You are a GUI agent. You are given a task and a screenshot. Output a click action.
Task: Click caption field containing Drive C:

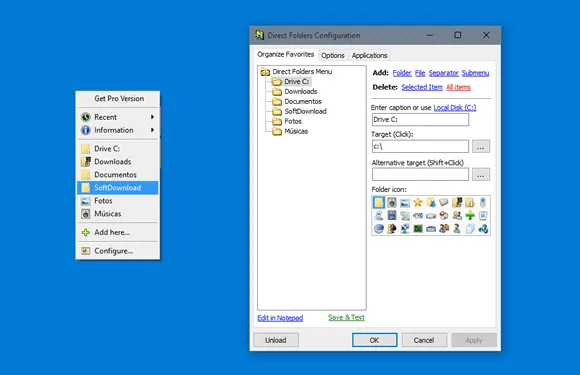[420, 119]
